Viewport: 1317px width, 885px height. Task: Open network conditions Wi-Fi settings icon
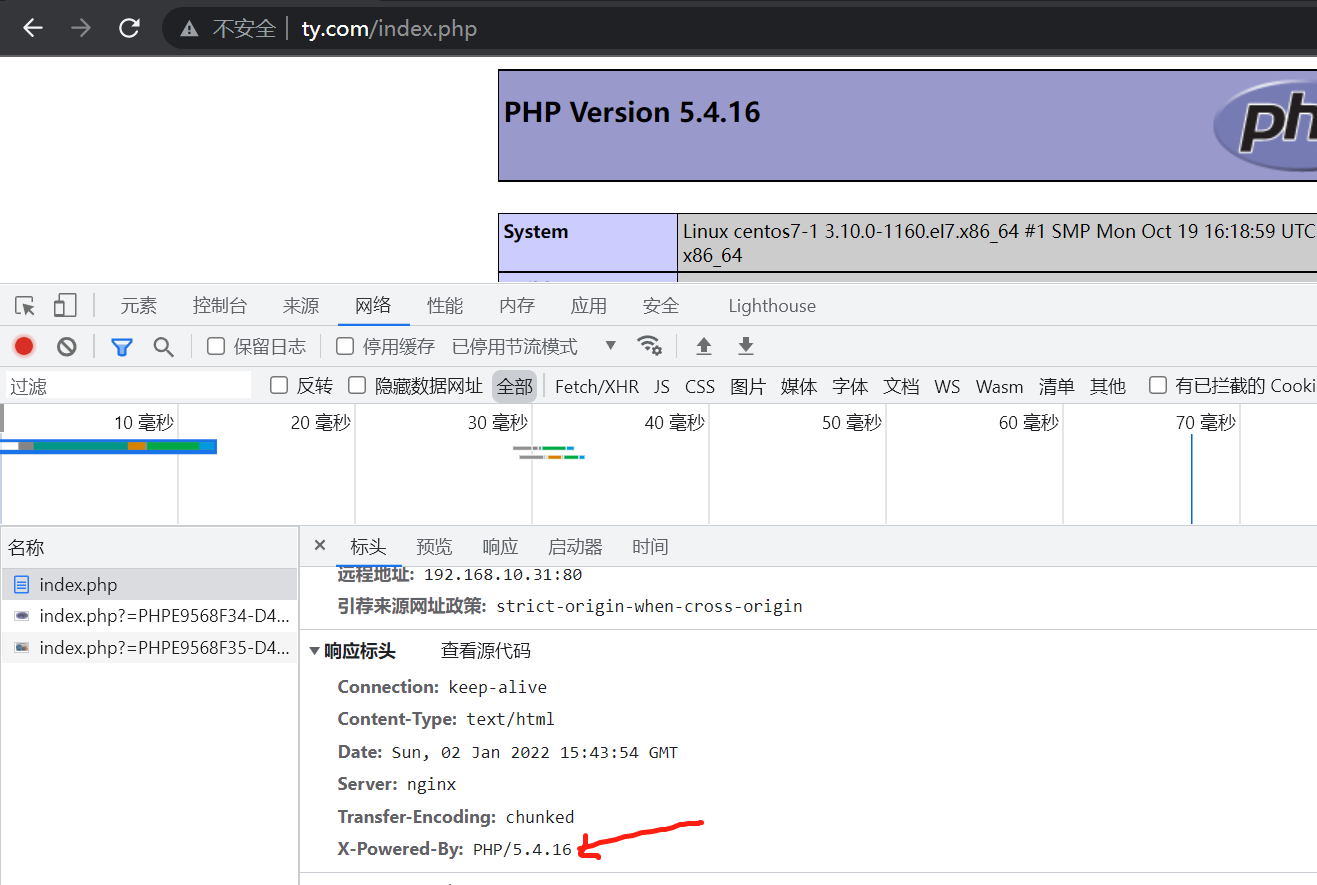click(650, 346)
